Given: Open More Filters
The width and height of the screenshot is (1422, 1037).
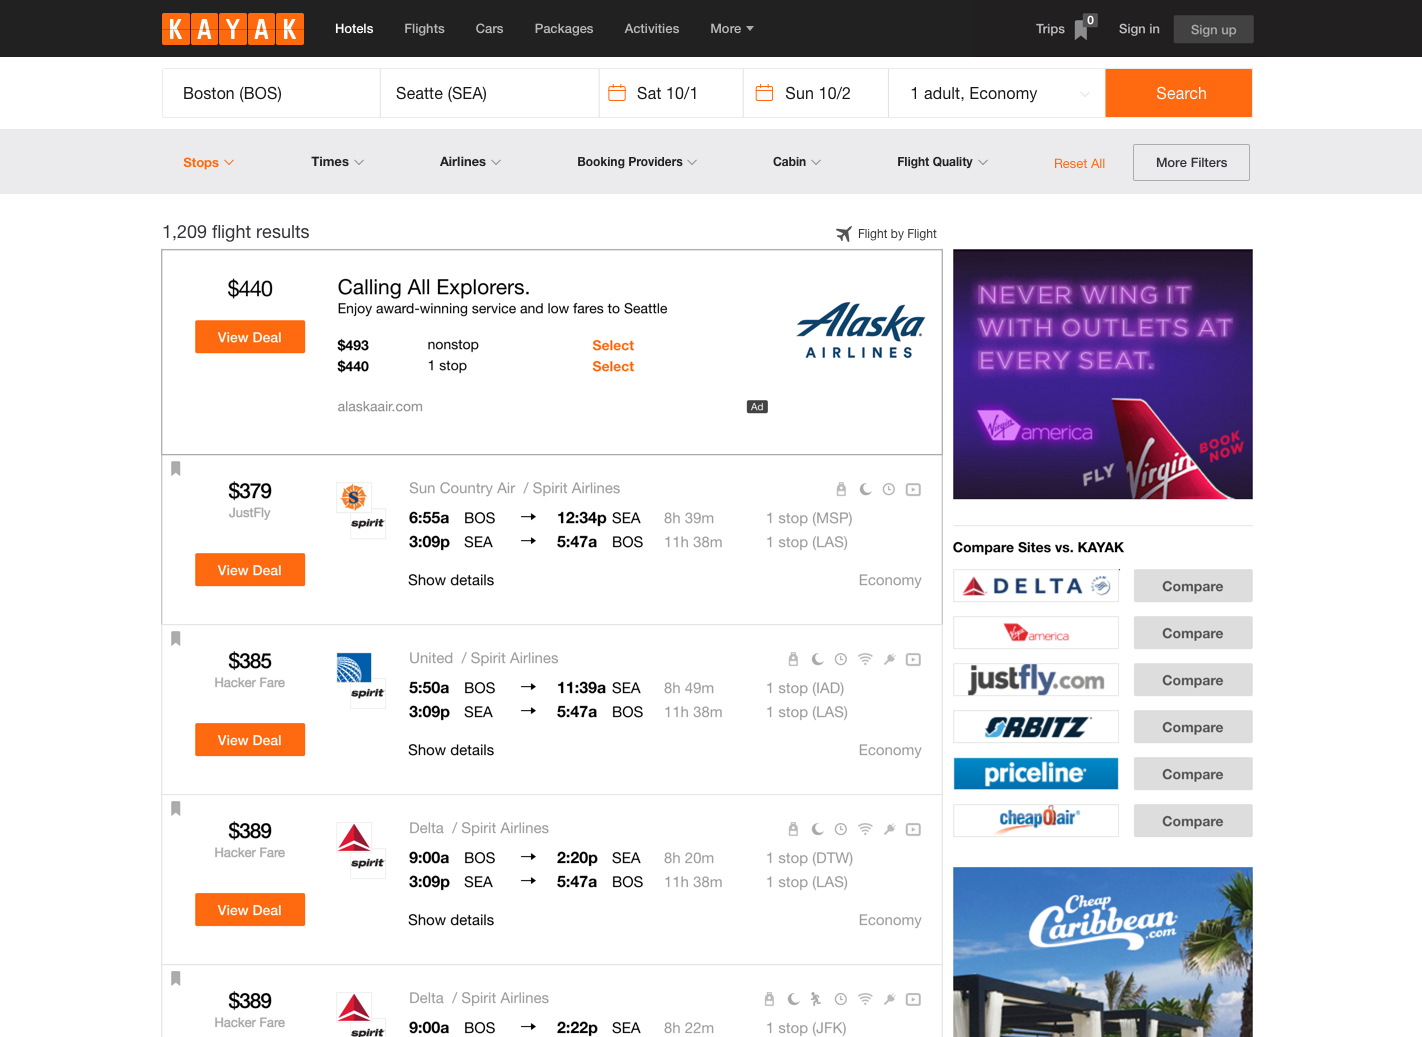Looking at the screenshot, I should [x=1191, y=162].
